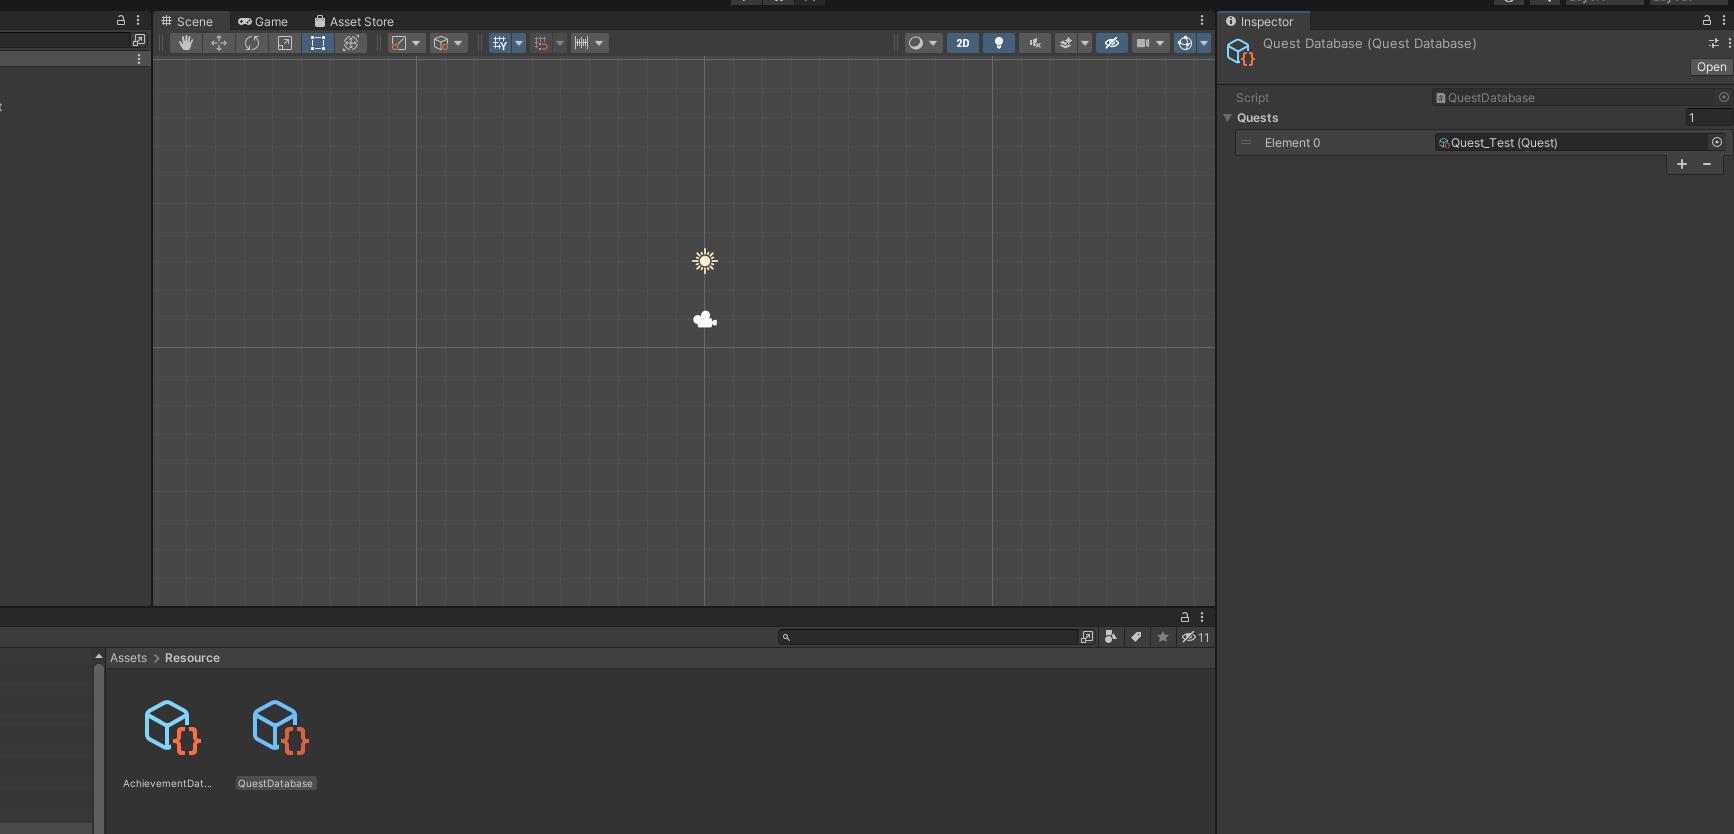Viewport: 1734px width, 834px height.
Task: Open the Gizmos dropdown arrow
Action: [1204, 43]
